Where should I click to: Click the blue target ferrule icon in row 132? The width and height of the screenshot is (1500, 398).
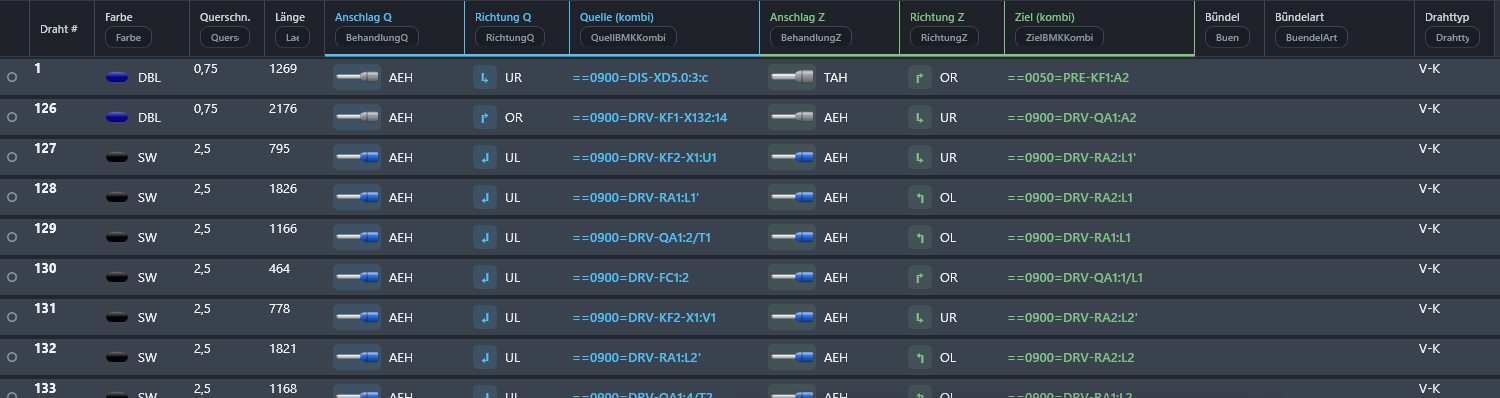792,357
